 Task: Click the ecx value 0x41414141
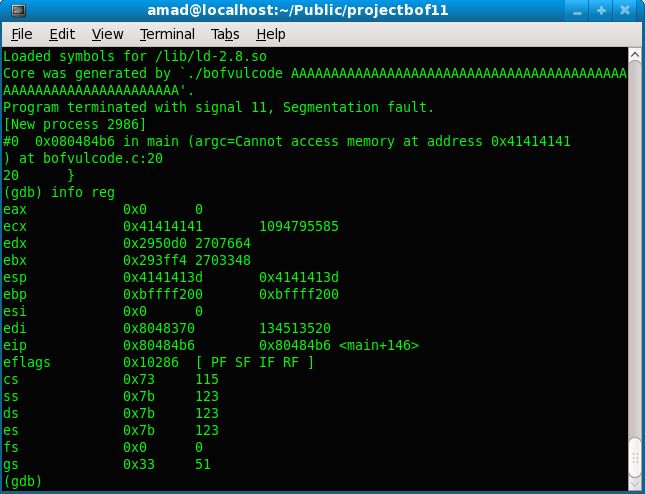pos(163,227)
